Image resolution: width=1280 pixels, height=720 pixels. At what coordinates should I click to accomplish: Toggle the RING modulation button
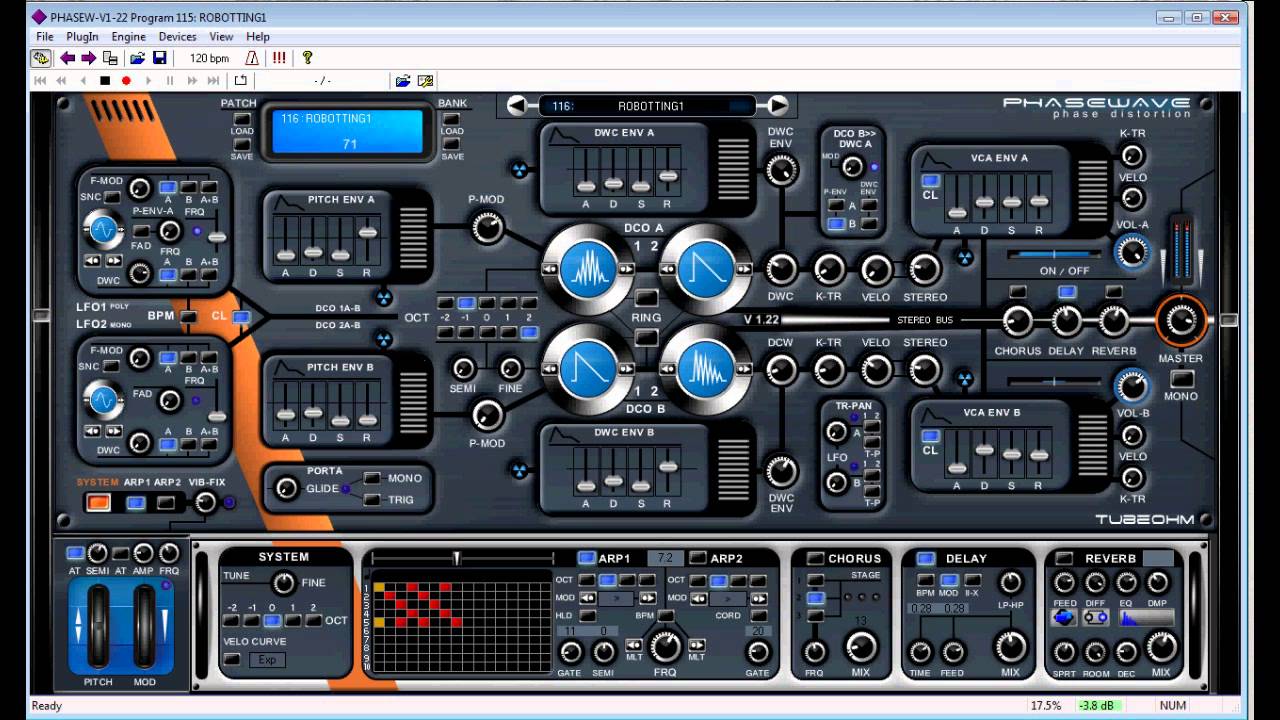(x=646, y=297)
